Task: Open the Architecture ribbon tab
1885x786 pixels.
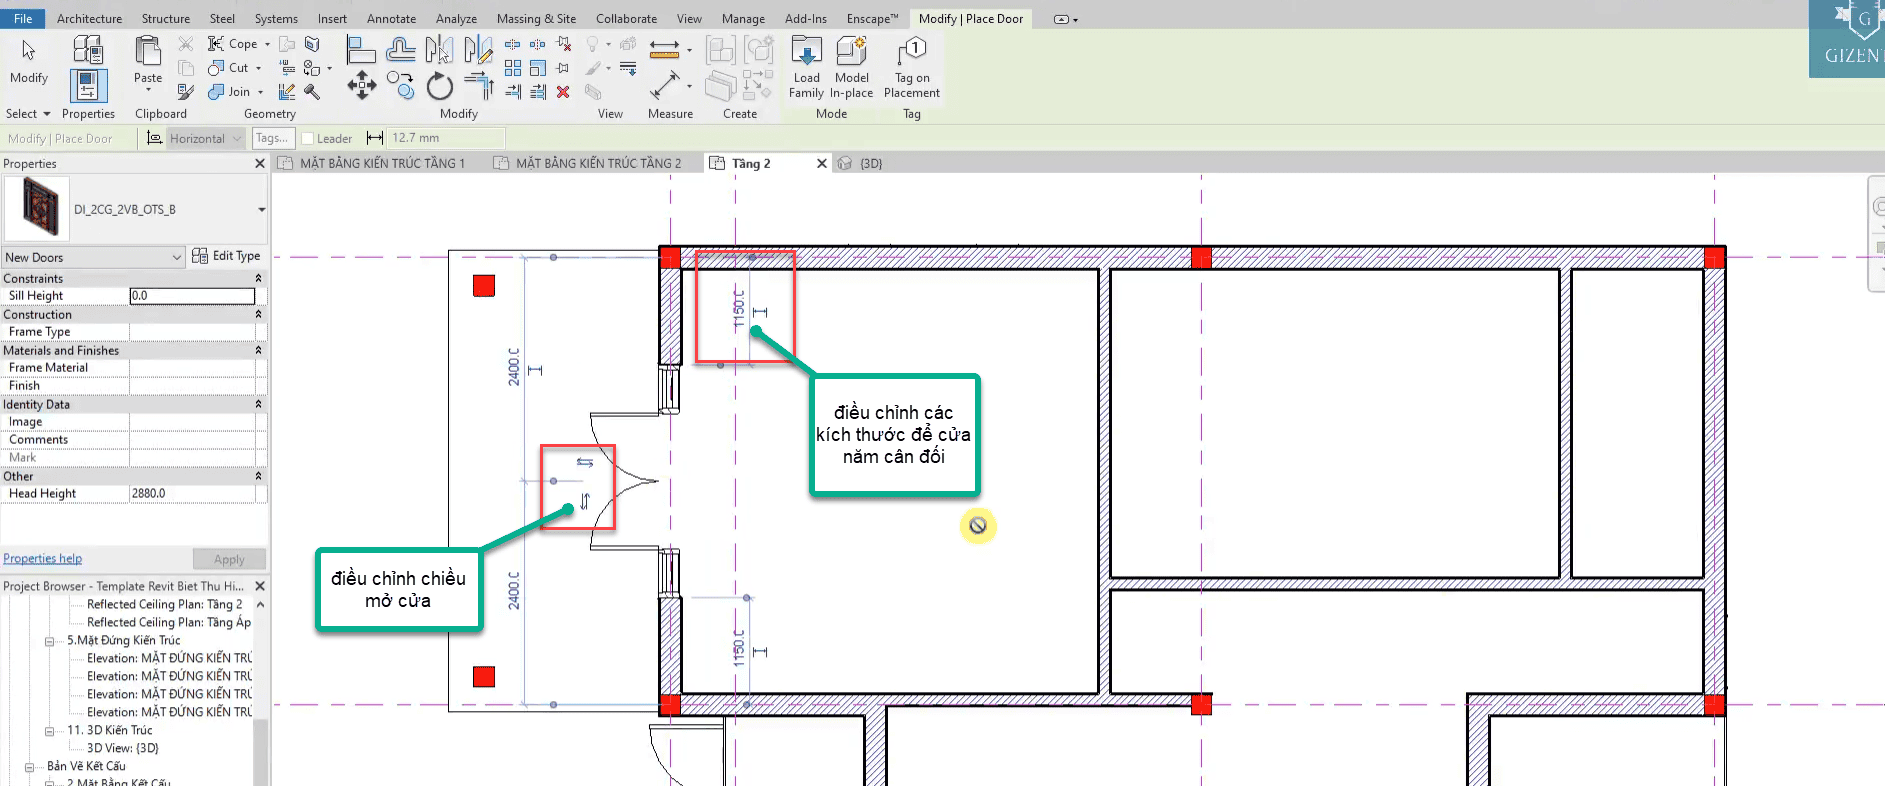Action: [x=89, y=18]
